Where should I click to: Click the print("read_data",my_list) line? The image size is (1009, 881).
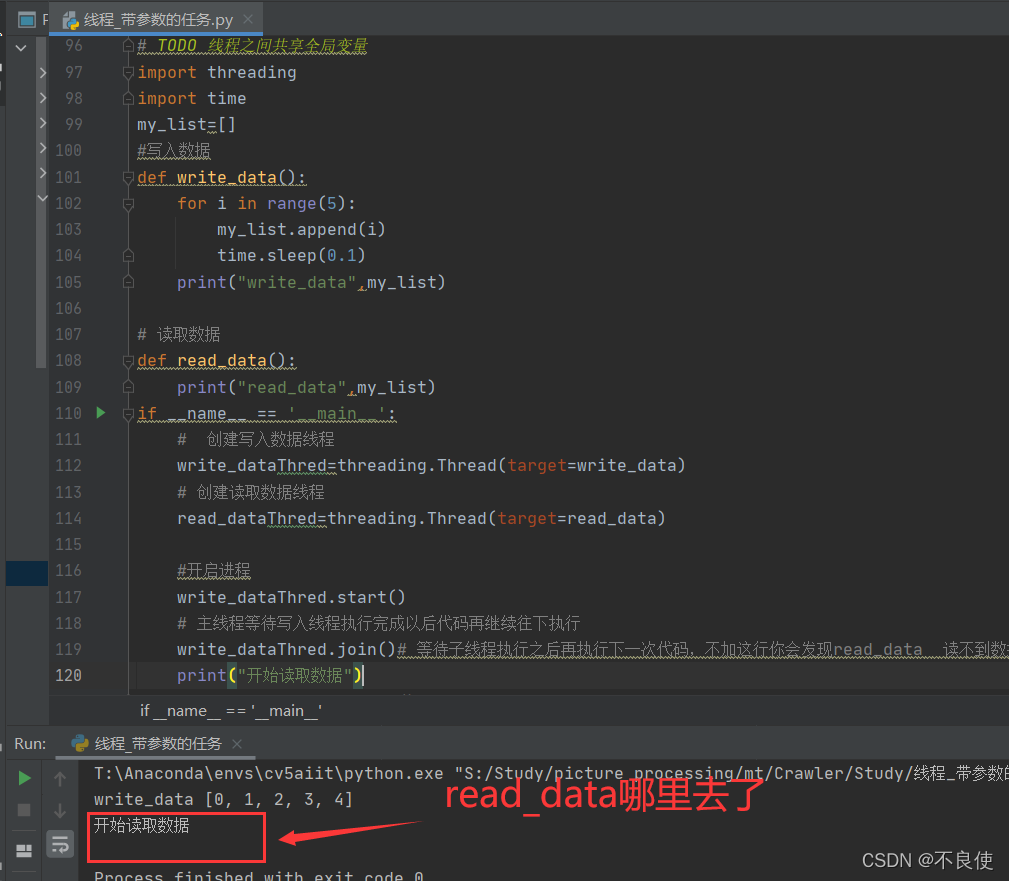click(306, 387)
